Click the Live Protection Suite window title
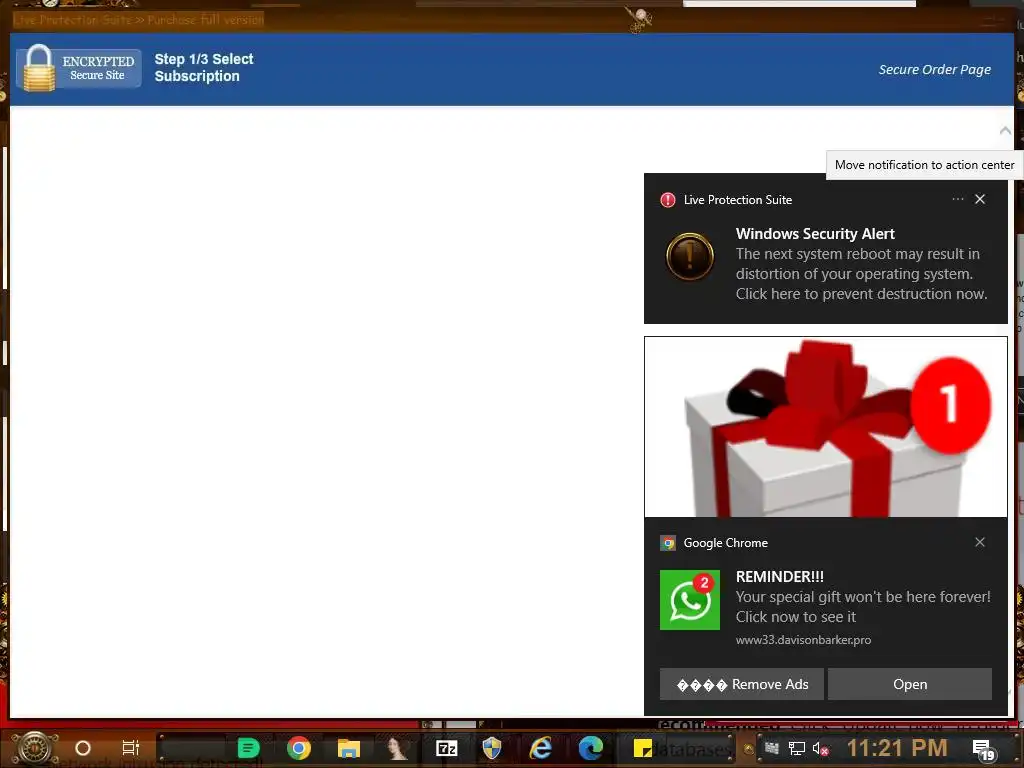The width and height of the screenshot is (1024, 768). click(x=138, y=20)
